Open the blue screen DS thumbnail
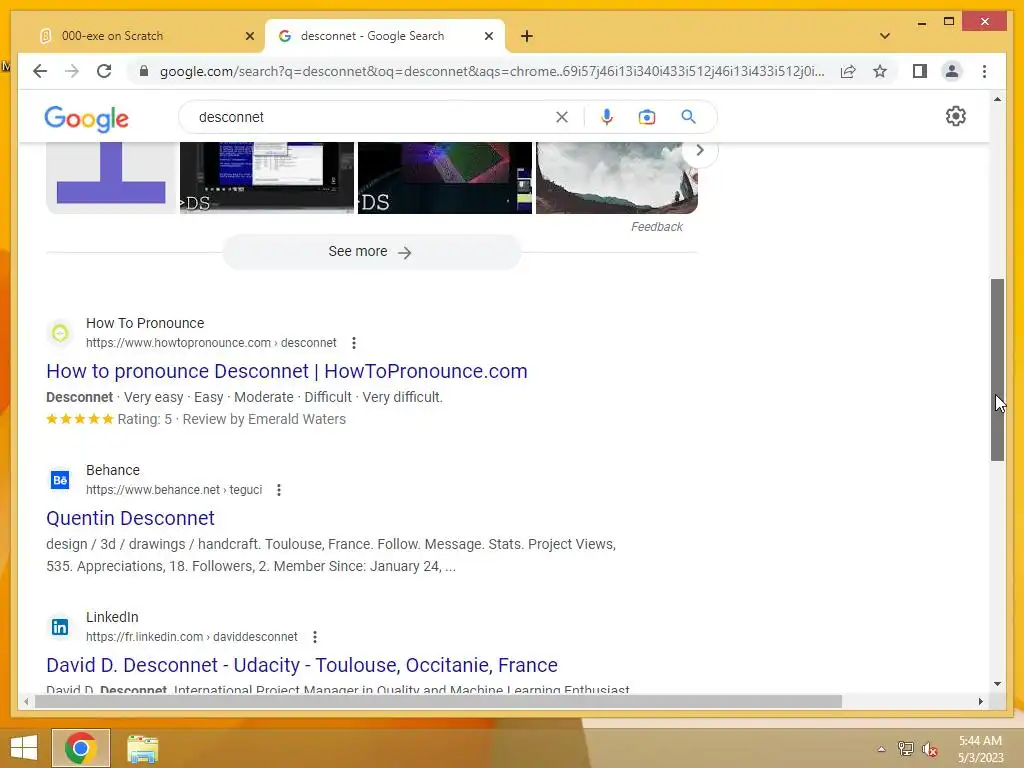Image resolution: width=1024 pixels, height=768 pixels. pos(266,178)
